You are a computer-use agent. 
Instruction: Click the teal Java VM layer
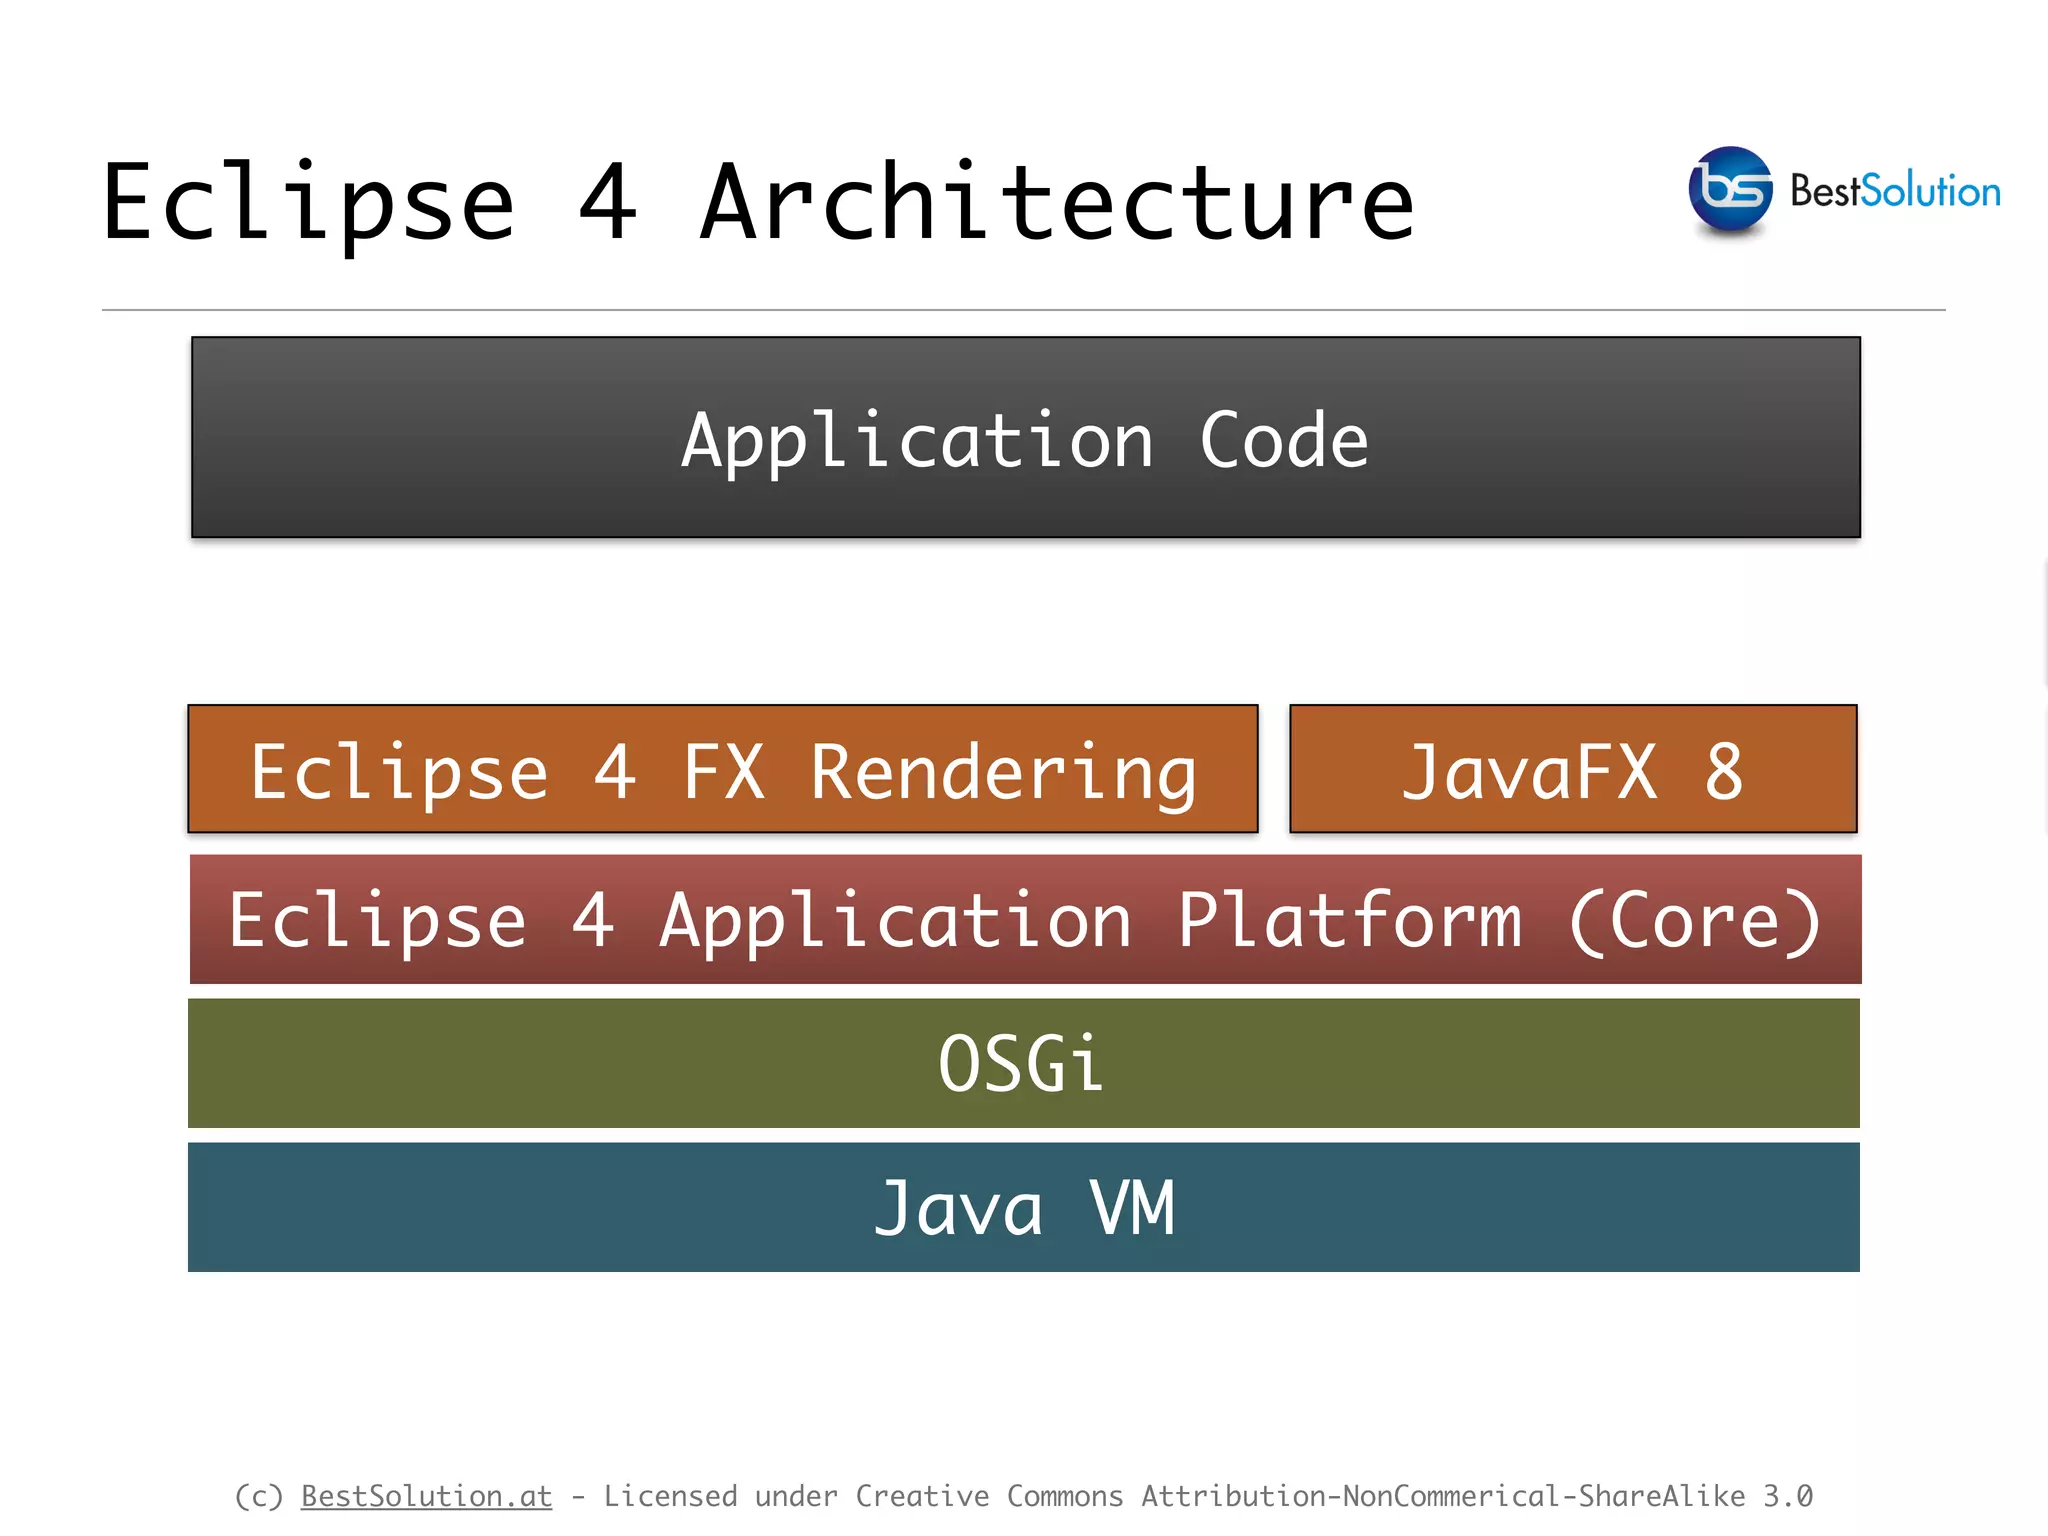pyautogui.click(x=1022, y=1207)
